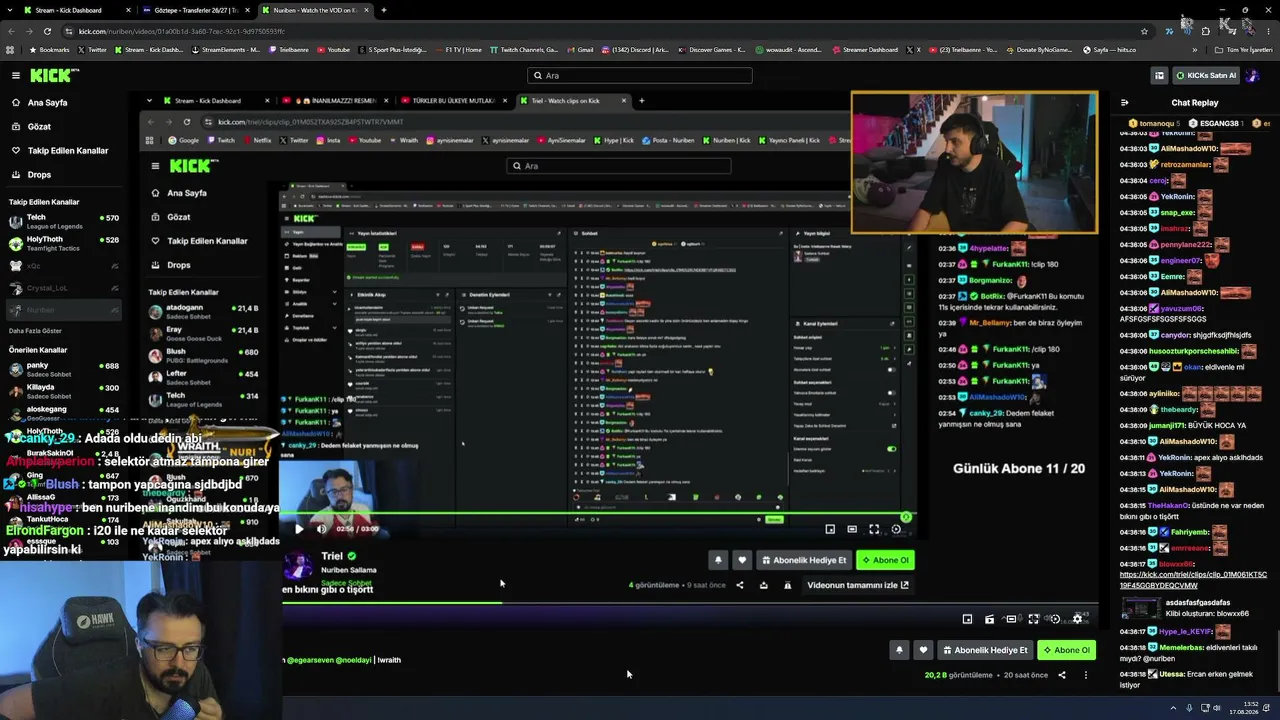Seek the VOD using the progress bar
1280x720 pixels.
coord(690,602)
